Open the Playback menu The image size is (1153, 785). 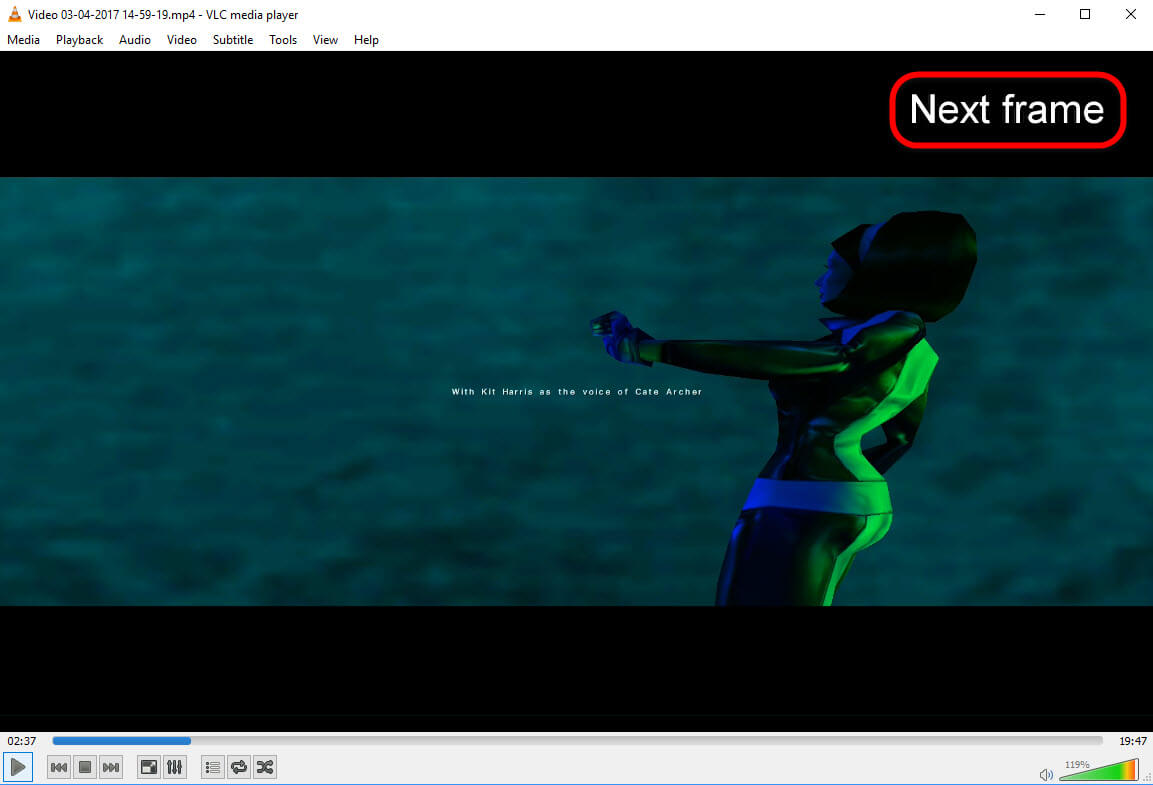point(79,40)
